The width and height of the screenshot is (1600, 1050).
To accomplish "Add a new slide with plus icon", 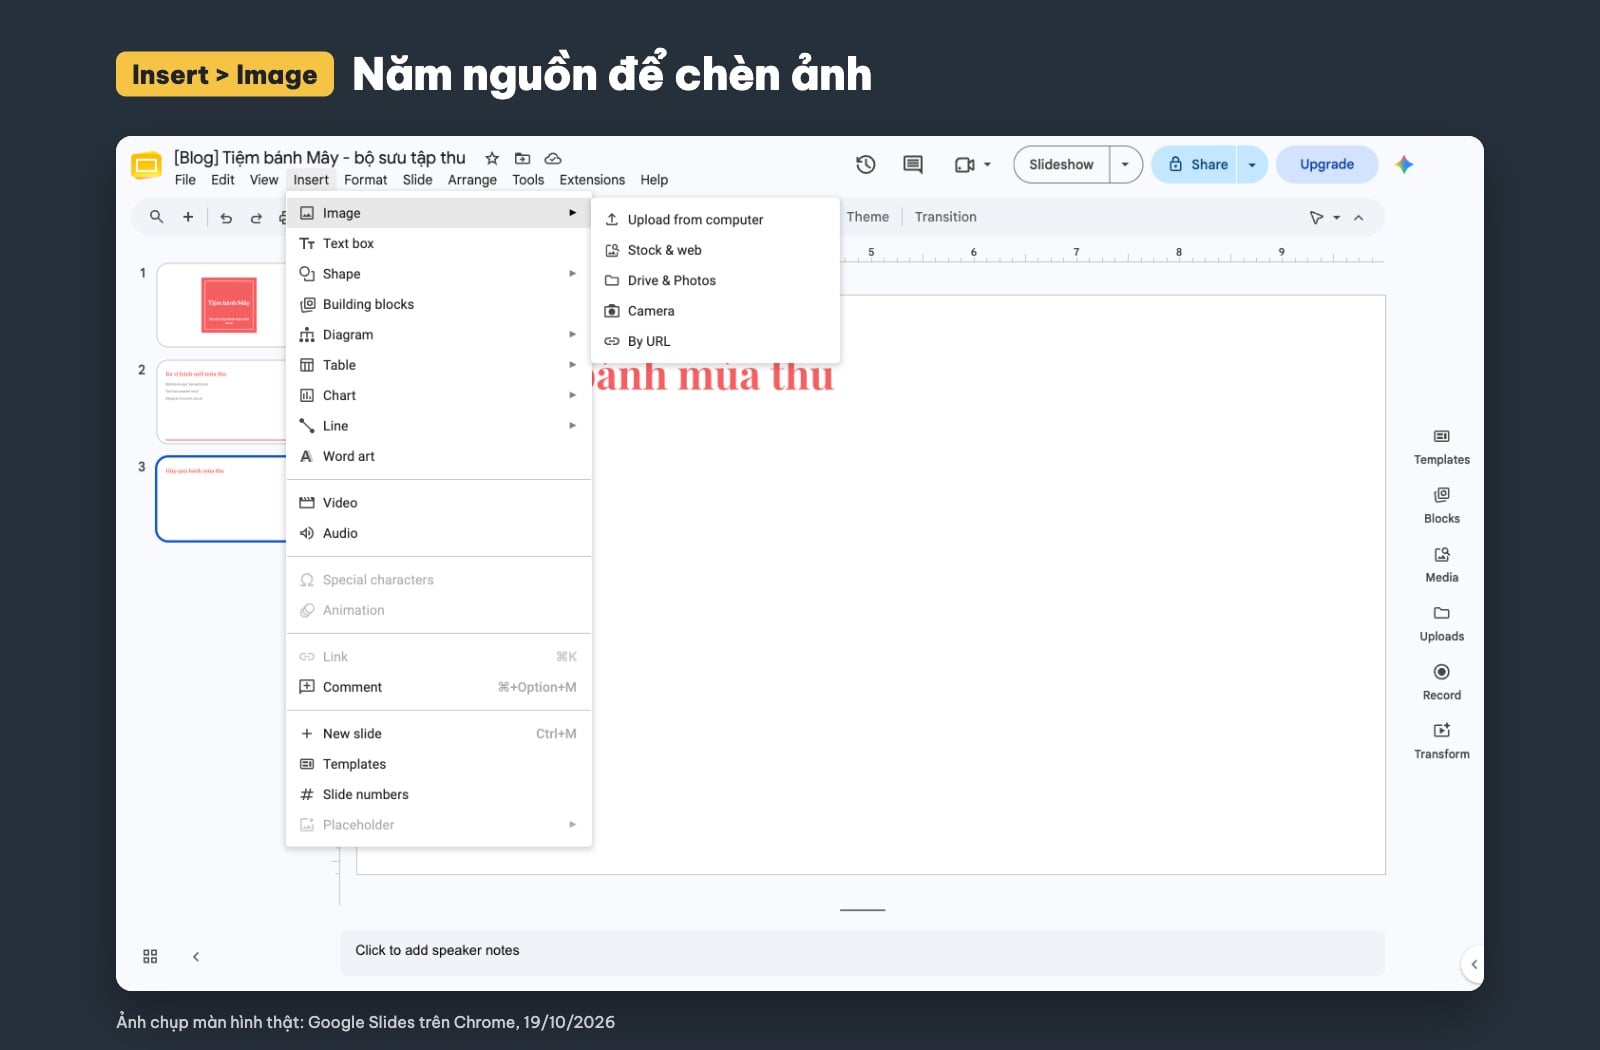I will pos(188,217).
